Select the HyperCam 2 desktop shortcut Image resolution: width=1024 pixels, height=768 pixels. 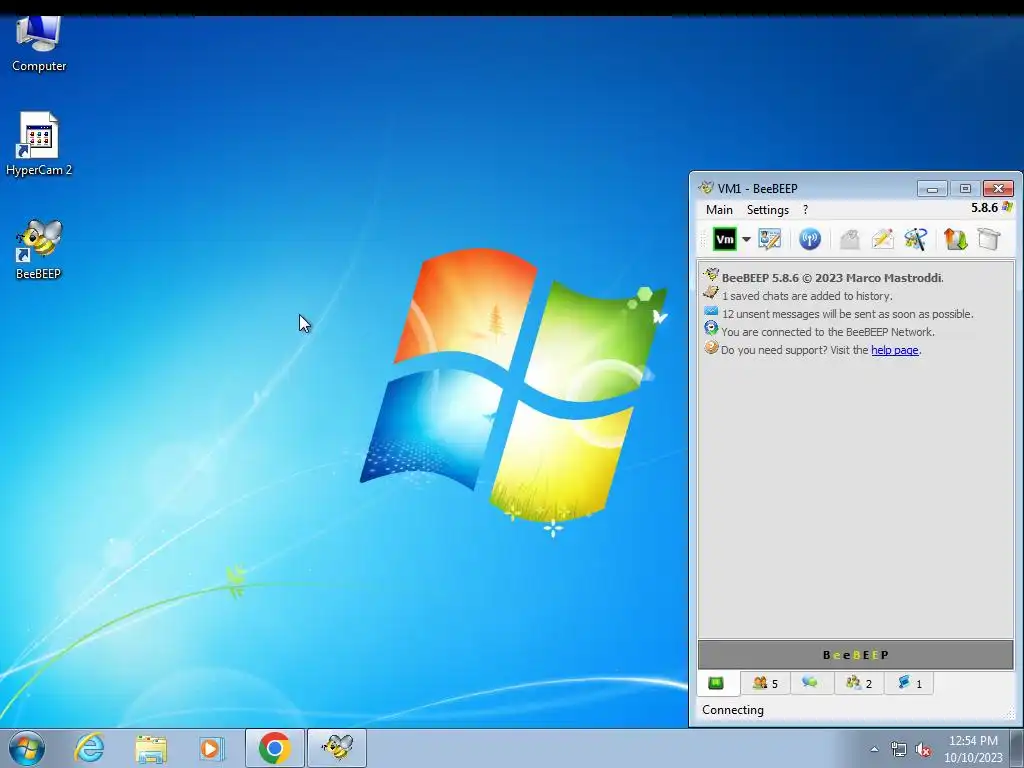point(39,144)
